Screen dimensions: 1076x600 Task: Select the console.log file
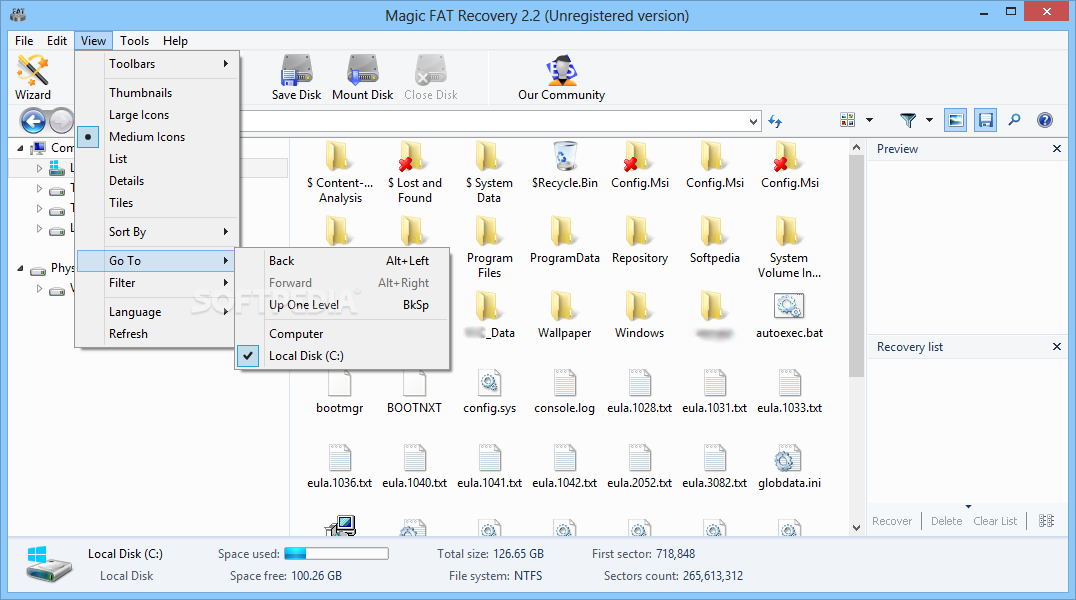coord(564,391)
